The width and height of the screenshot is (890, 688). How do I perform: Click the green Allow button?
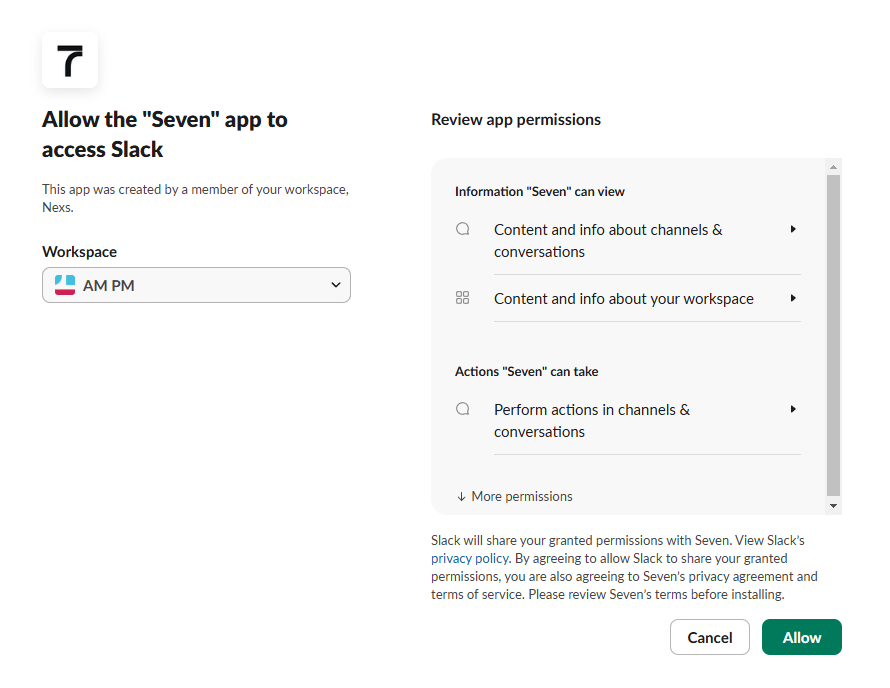click(801, 637)
